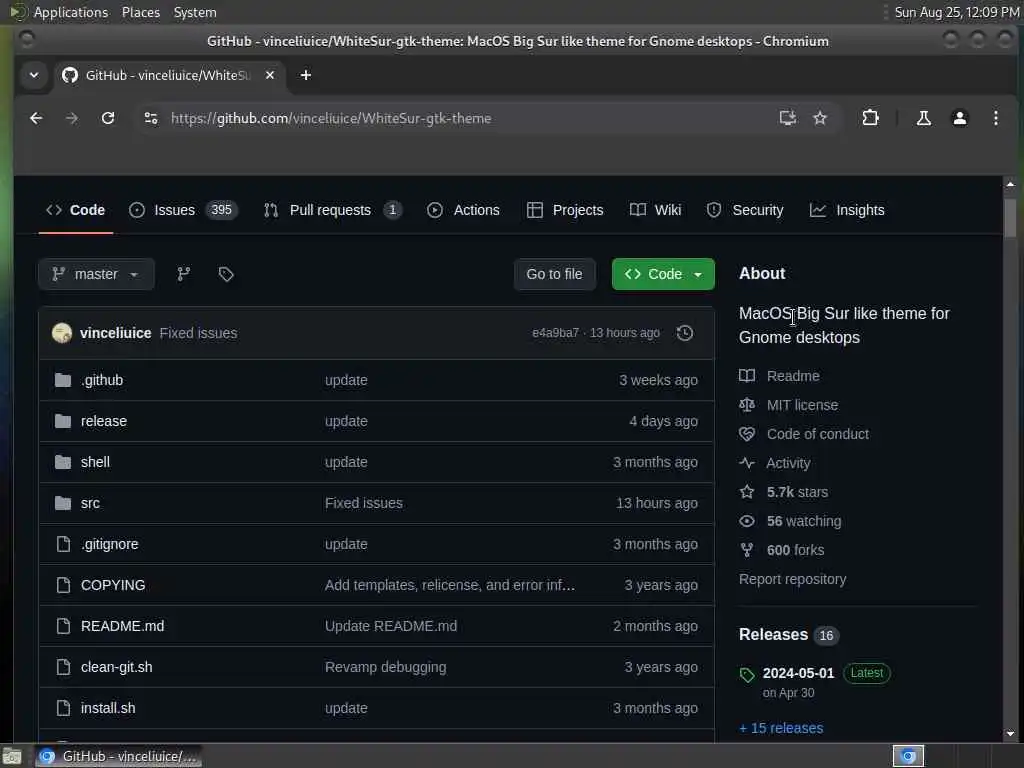Open the Chrome Labs flask icon

pos(923,118)
